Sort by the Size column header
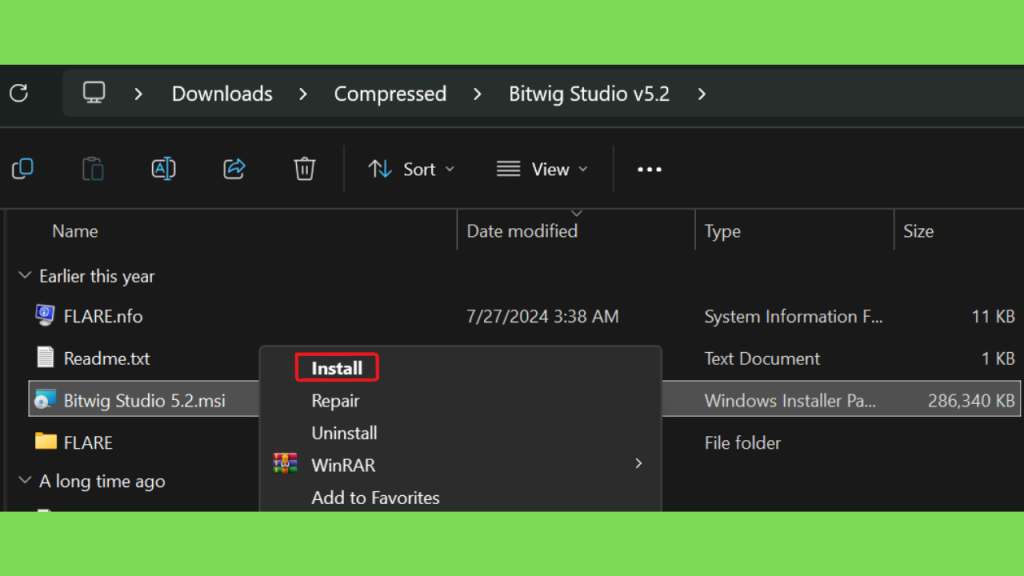The height and width of the screenshot is (576, 1024). click(x=918, y=231)
